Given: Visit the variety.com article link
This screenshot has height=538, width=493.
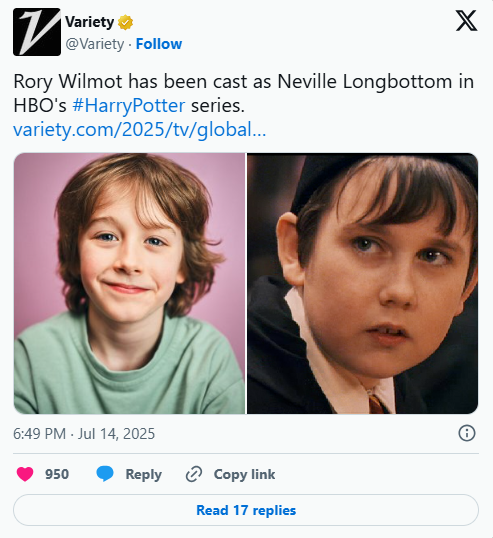Looking at the screenshot, I should point(140,129).
